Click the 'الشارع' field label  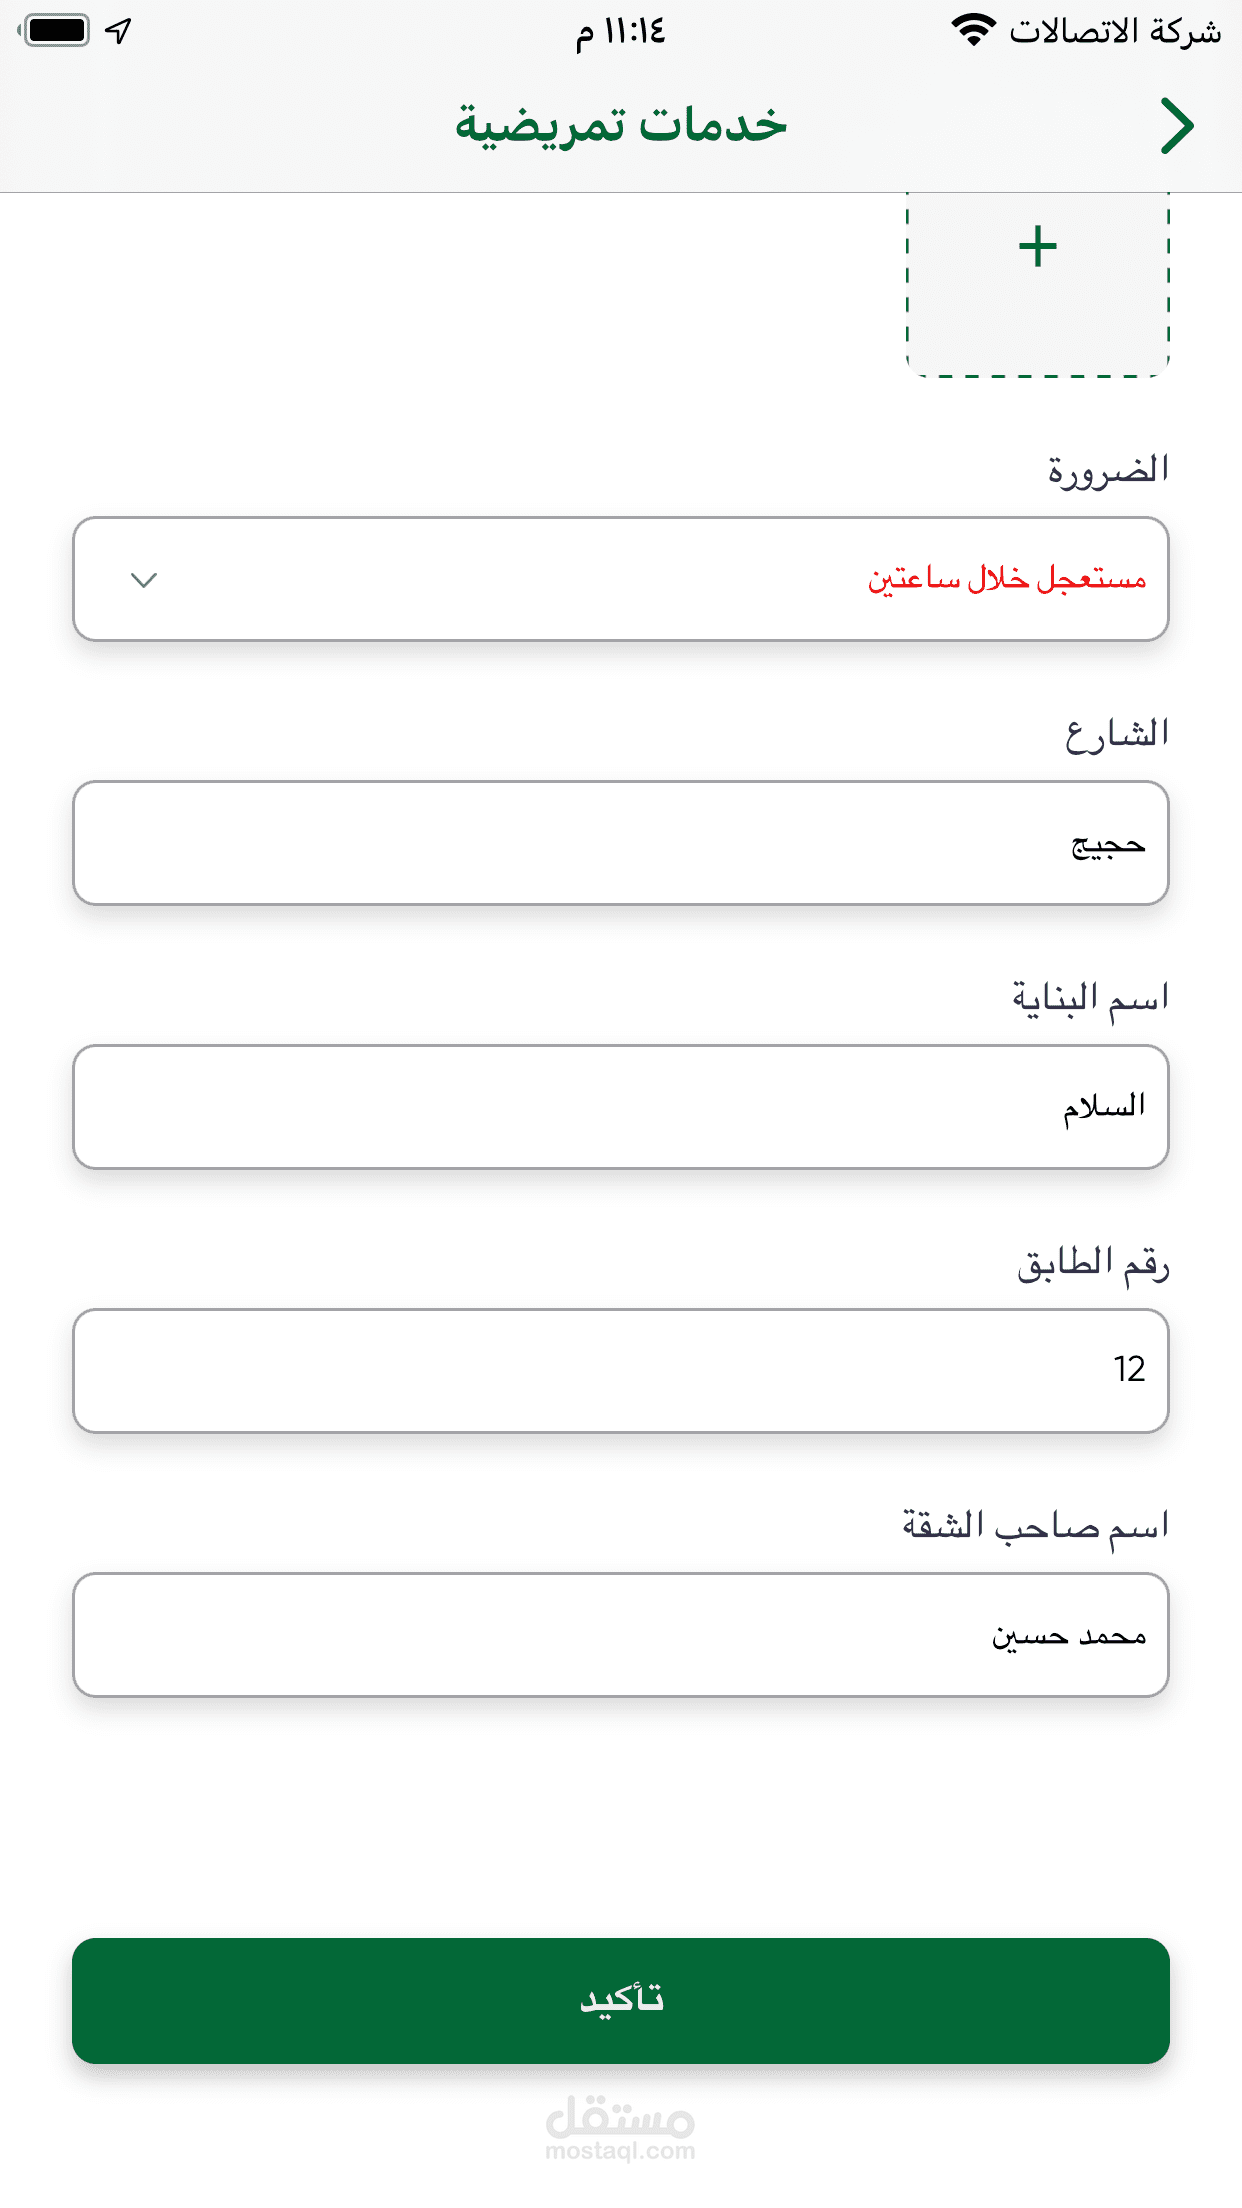[x=1116, y=734]
